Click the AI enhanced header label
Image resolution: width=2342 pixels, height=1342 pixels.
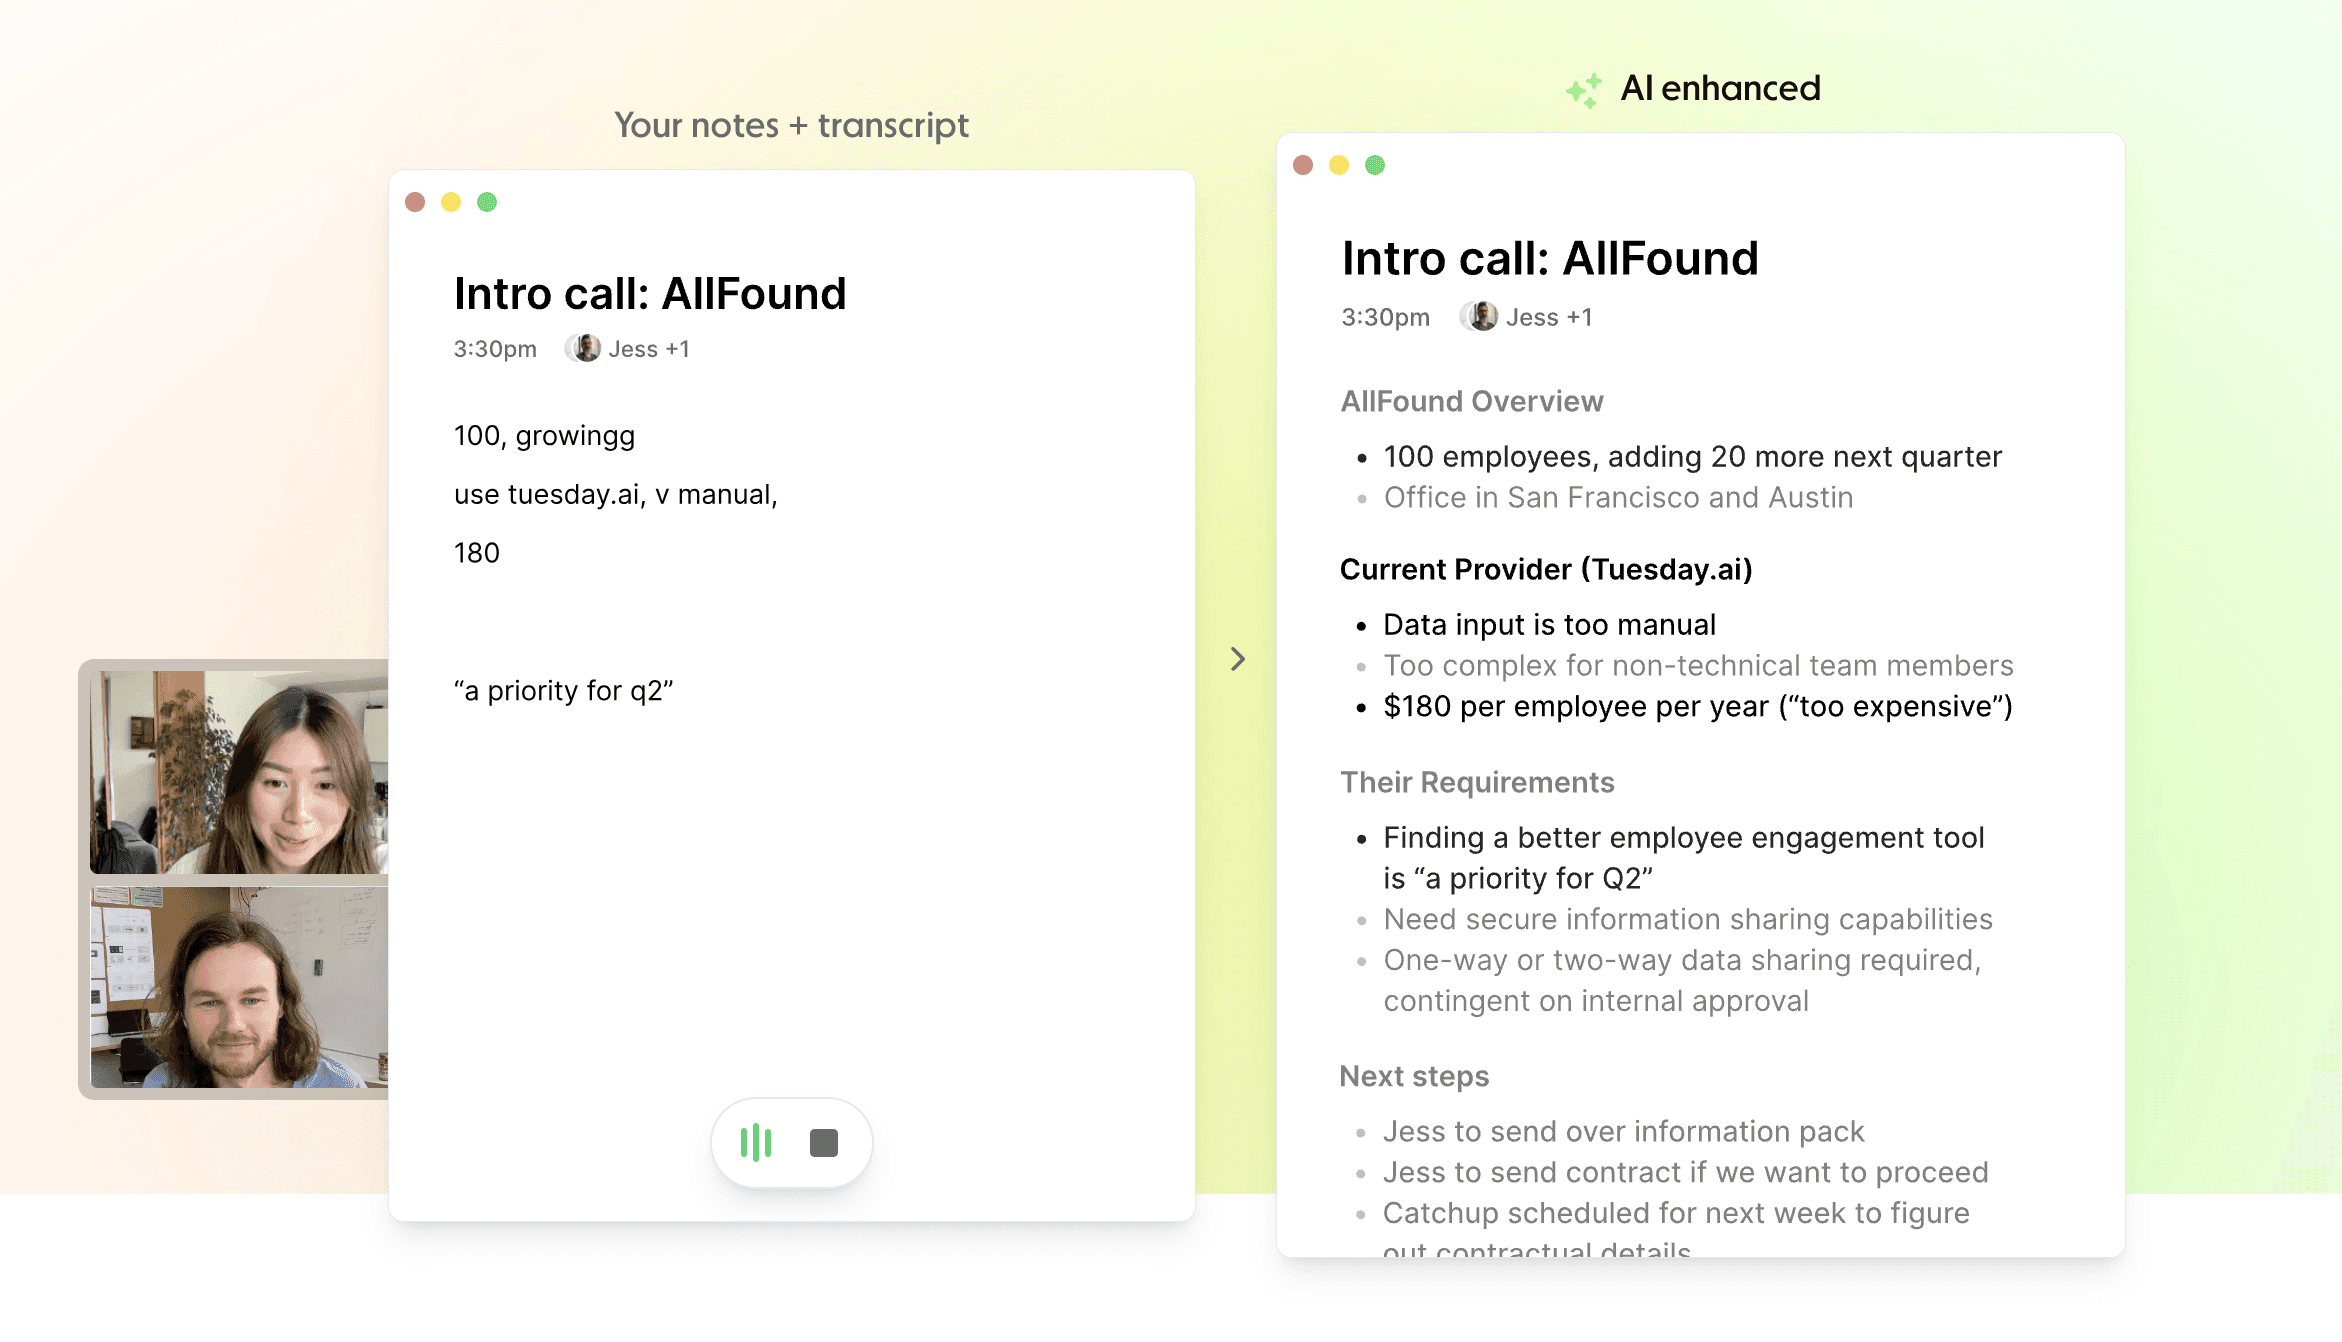(1722, 88)
